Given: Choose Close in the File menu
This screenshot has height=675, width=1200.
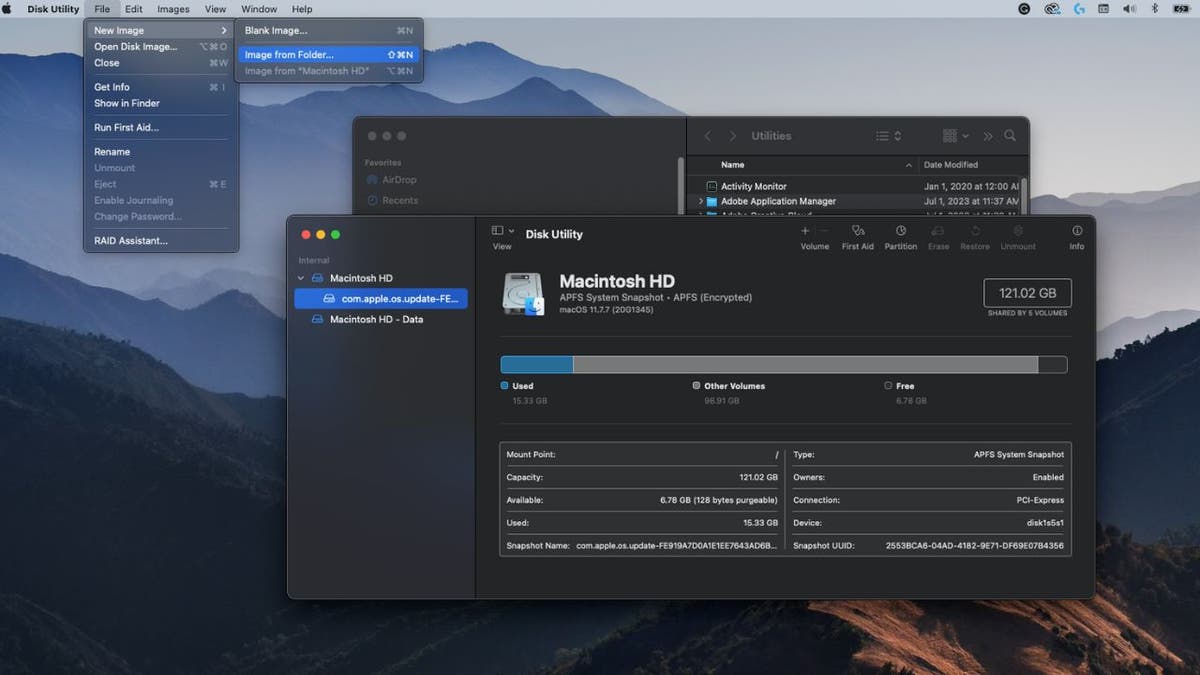Looking at the screenshot, I should pos(161,63).
